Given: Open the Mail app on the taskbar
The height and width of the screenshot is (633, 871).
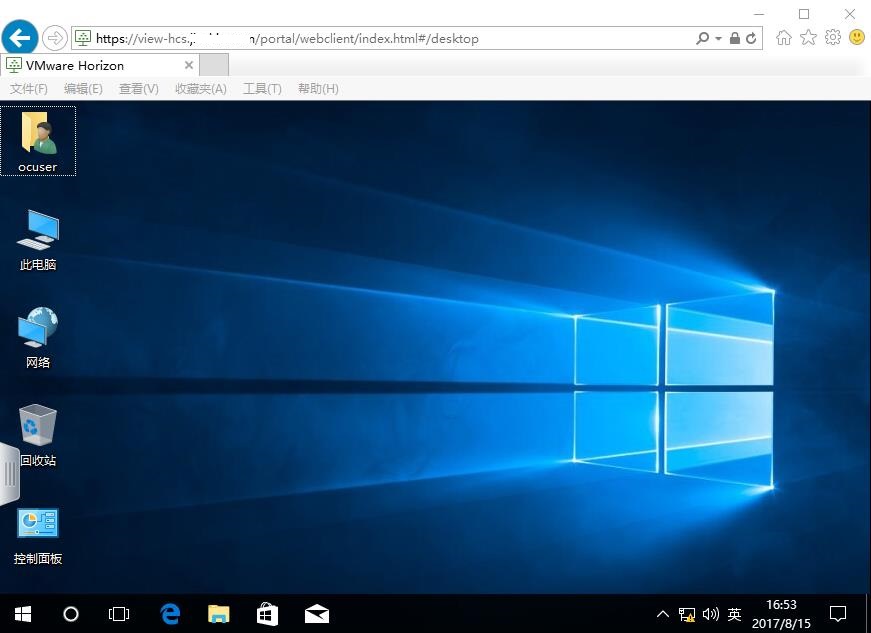Looking at the screenshot, I should [316, 613].
